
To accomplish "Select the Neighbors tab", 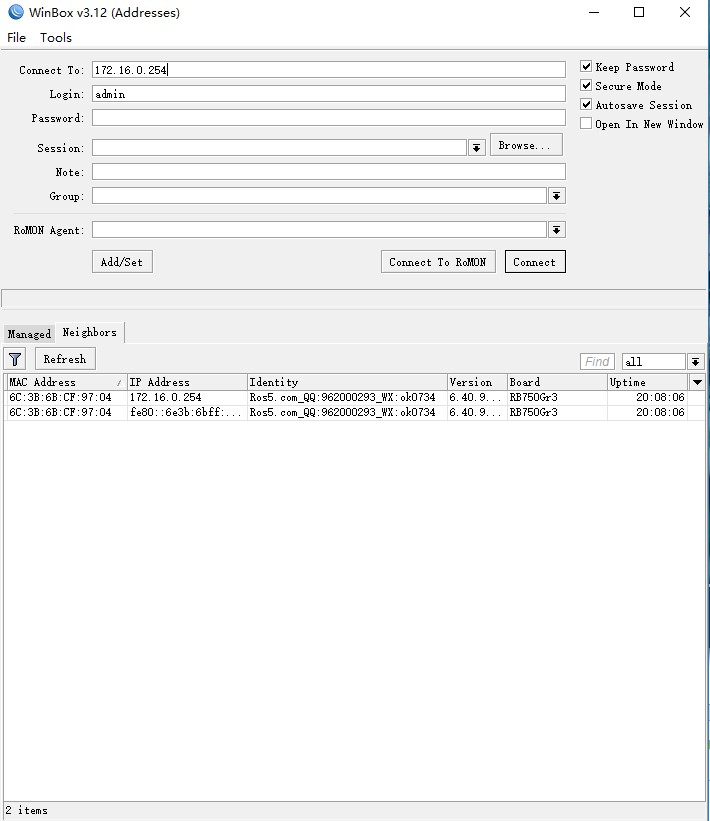I will 90,332.
